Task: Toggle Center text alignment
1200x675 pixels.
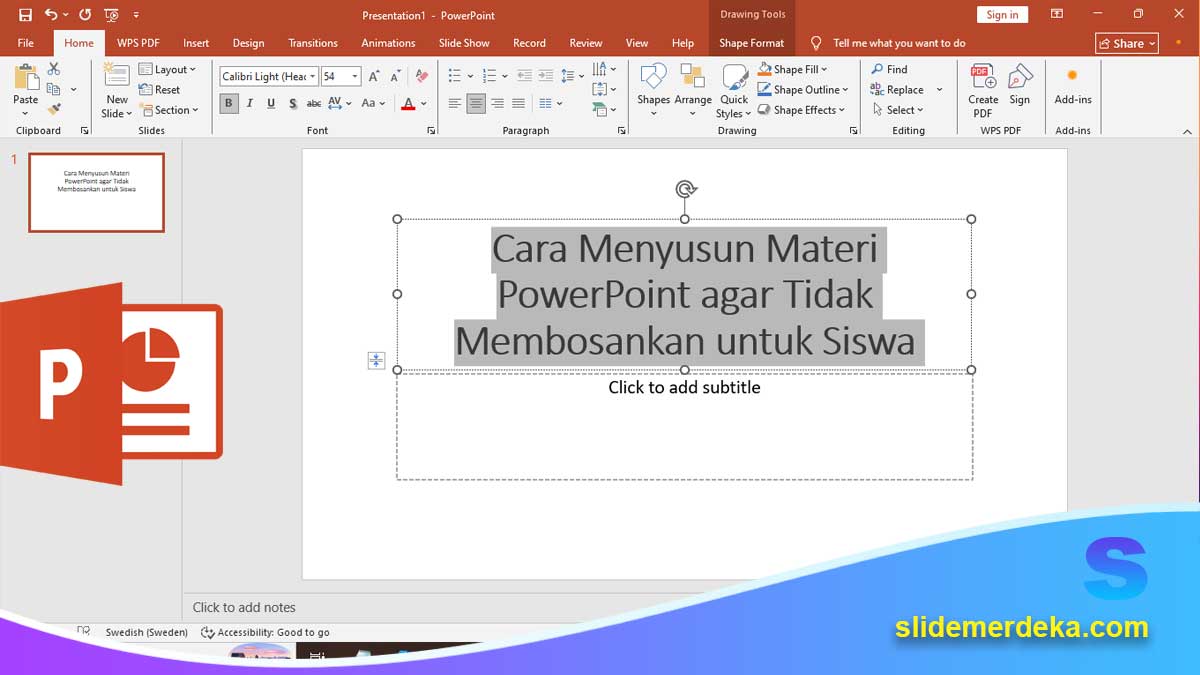Action: point(476,103)
